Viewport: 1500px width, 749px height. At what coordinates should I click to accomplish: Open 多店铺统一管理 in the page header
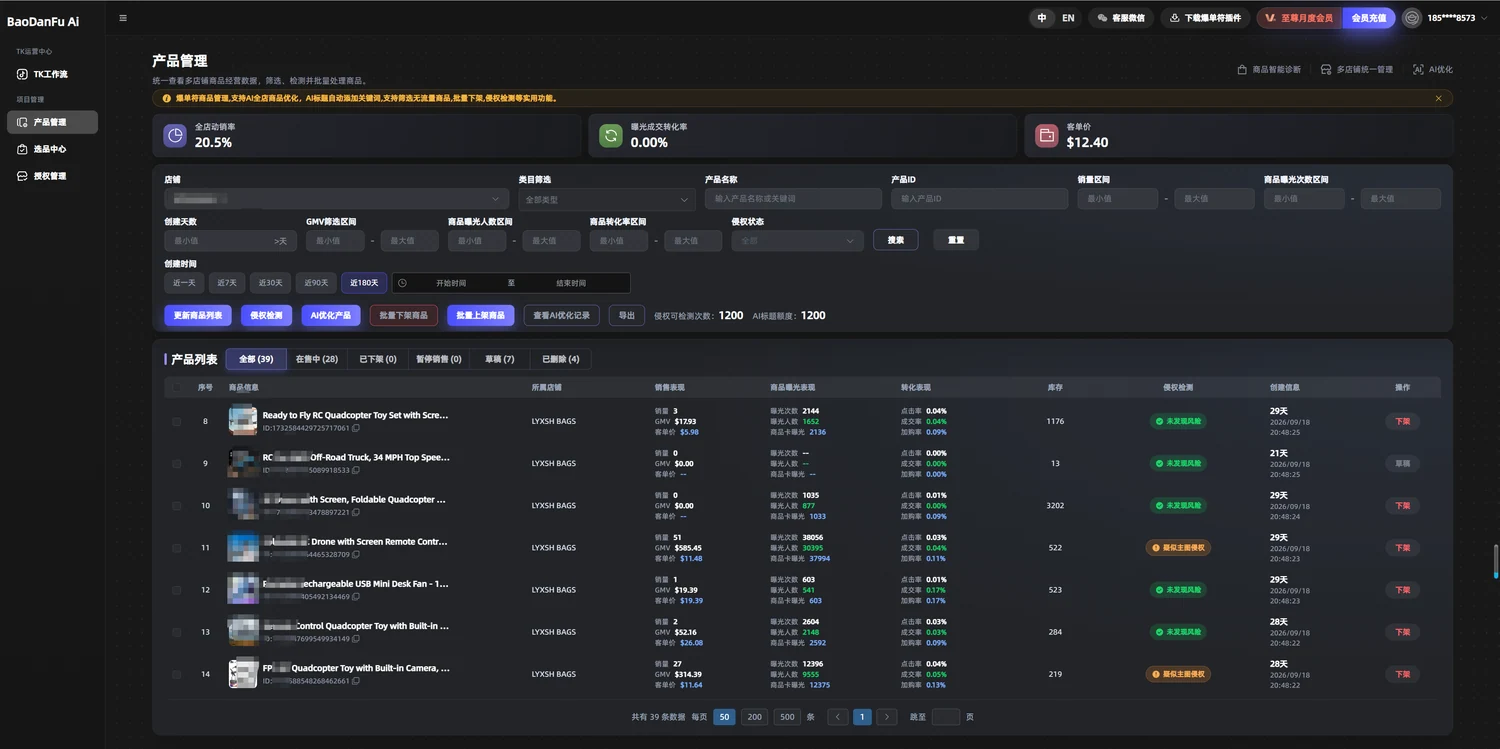click(1356, 70)
